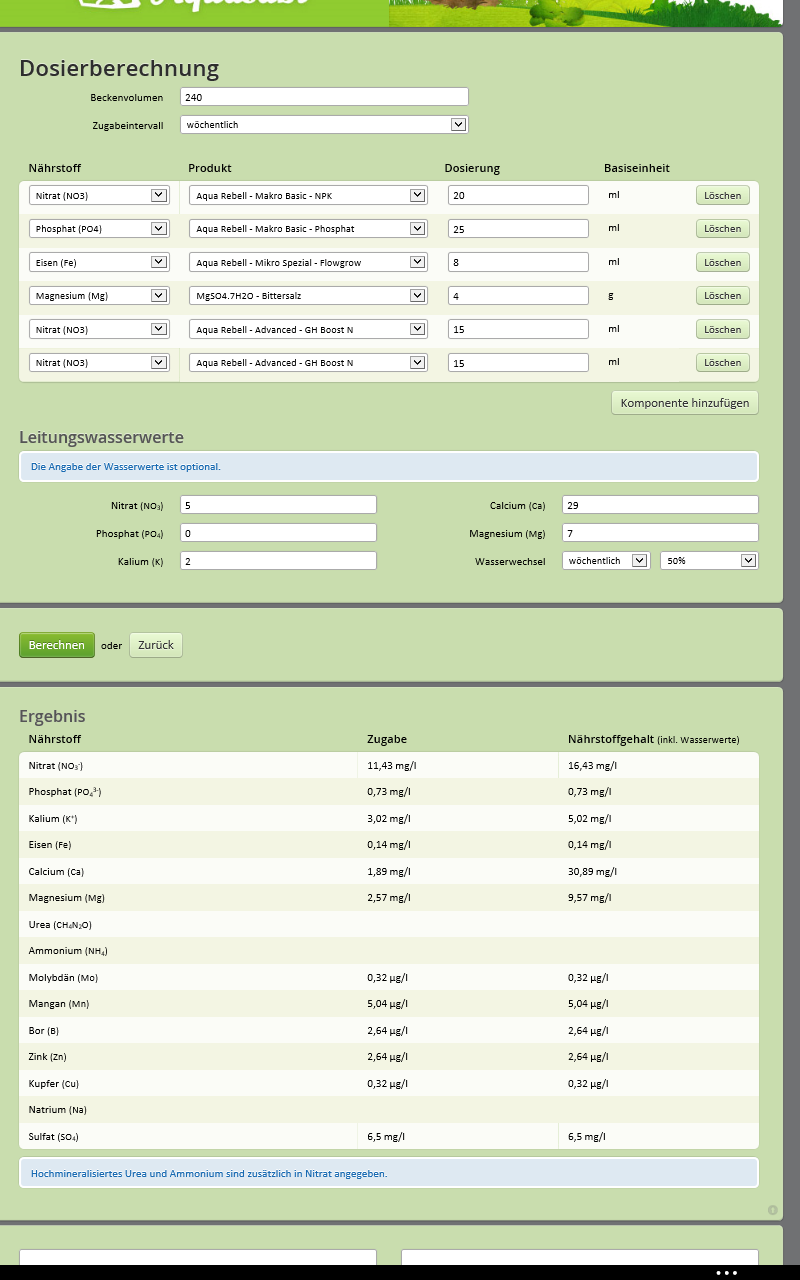
Task: Click the Sulfat Zugabe value 6,5 mg/l
Action: point(386,1137)
